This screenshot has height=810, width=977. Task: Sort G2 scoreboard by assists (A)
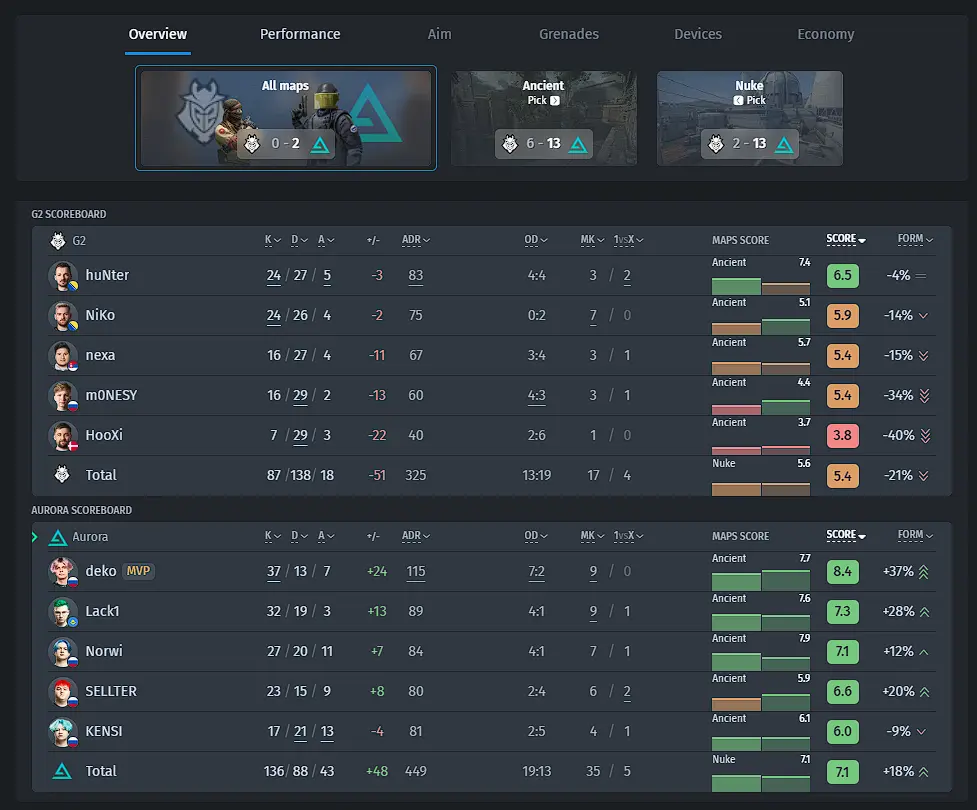pyautogui.click(x=326, y=240)
